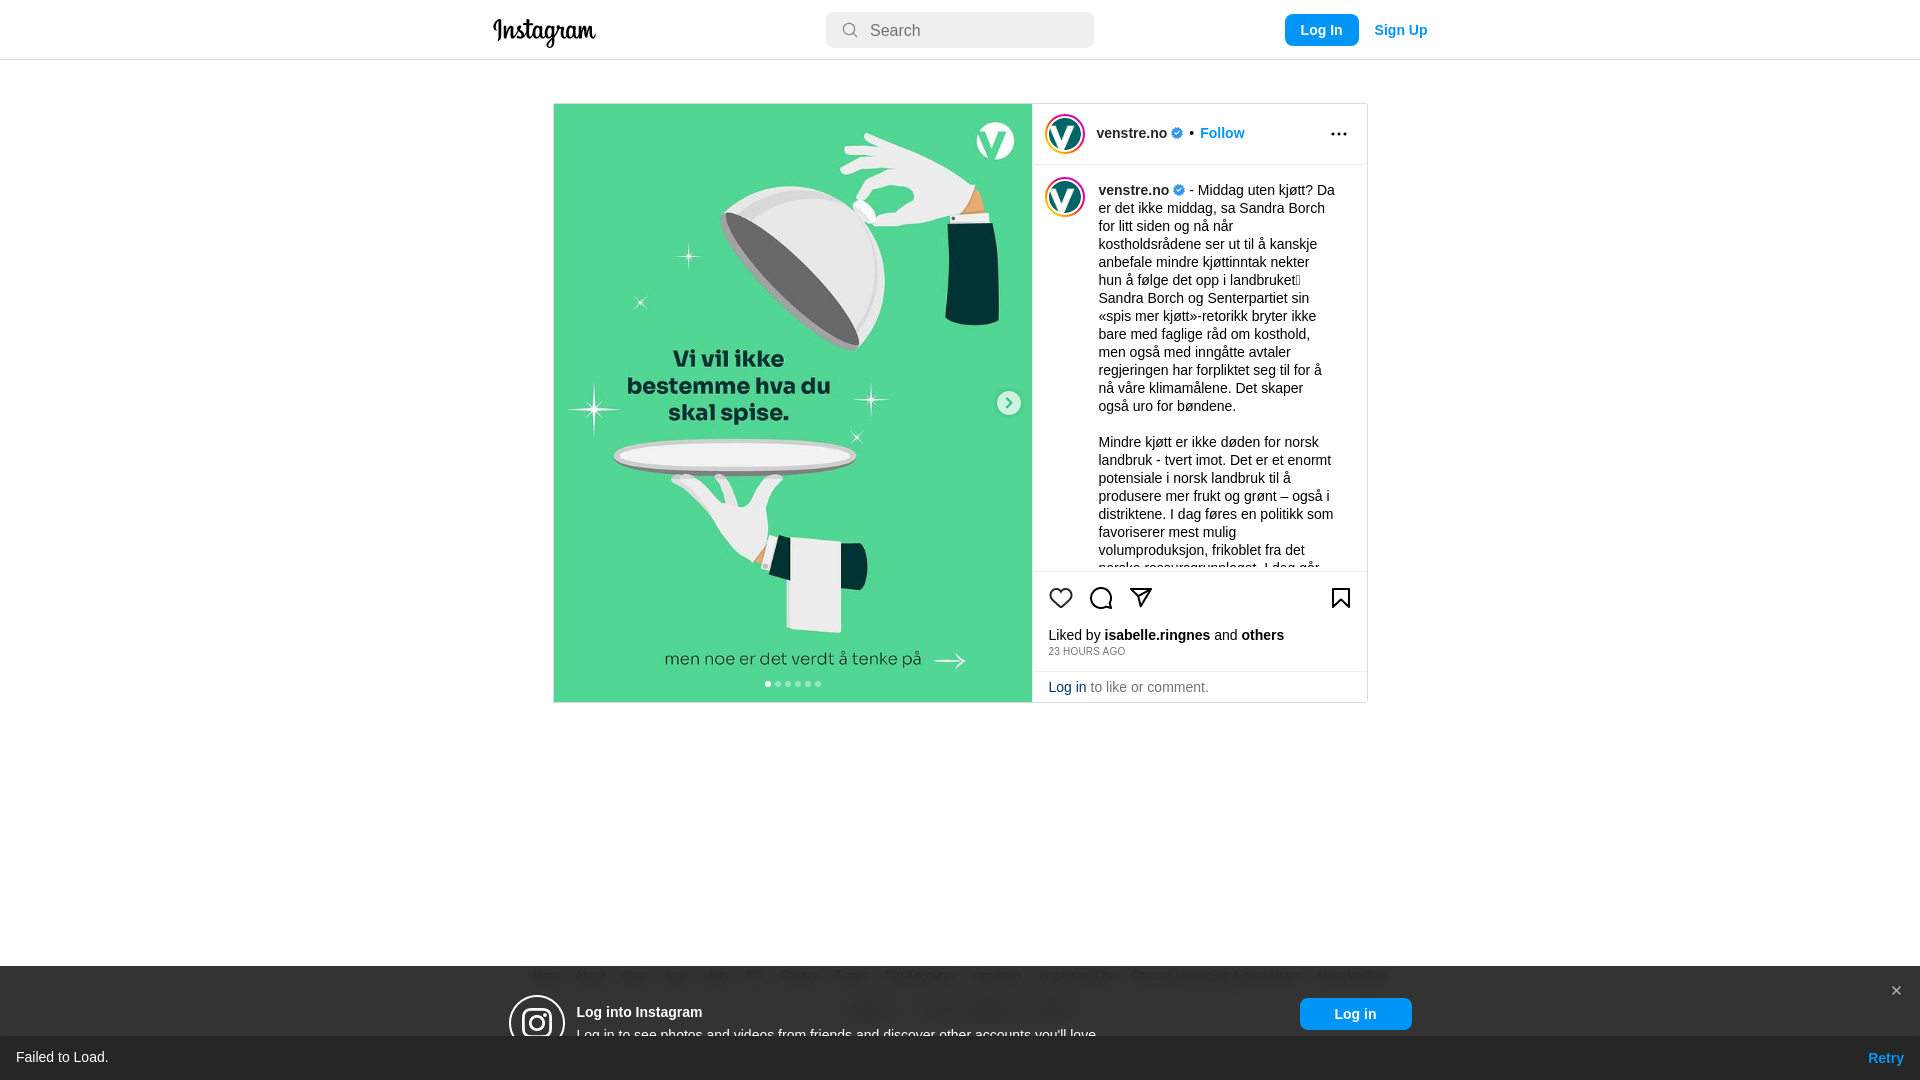
Task: Open the comment bubble icon
Action: point(1100,598)
